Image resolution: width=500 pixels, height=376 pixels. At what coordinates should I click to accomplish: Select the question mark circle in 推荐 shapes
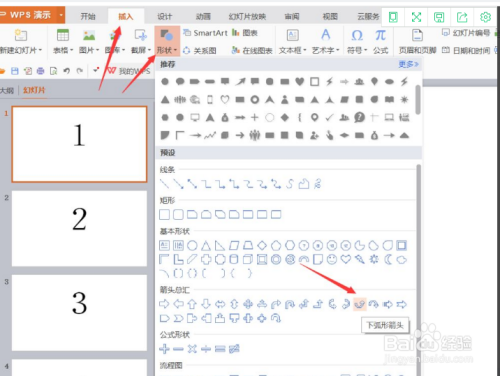click(359, 117)
